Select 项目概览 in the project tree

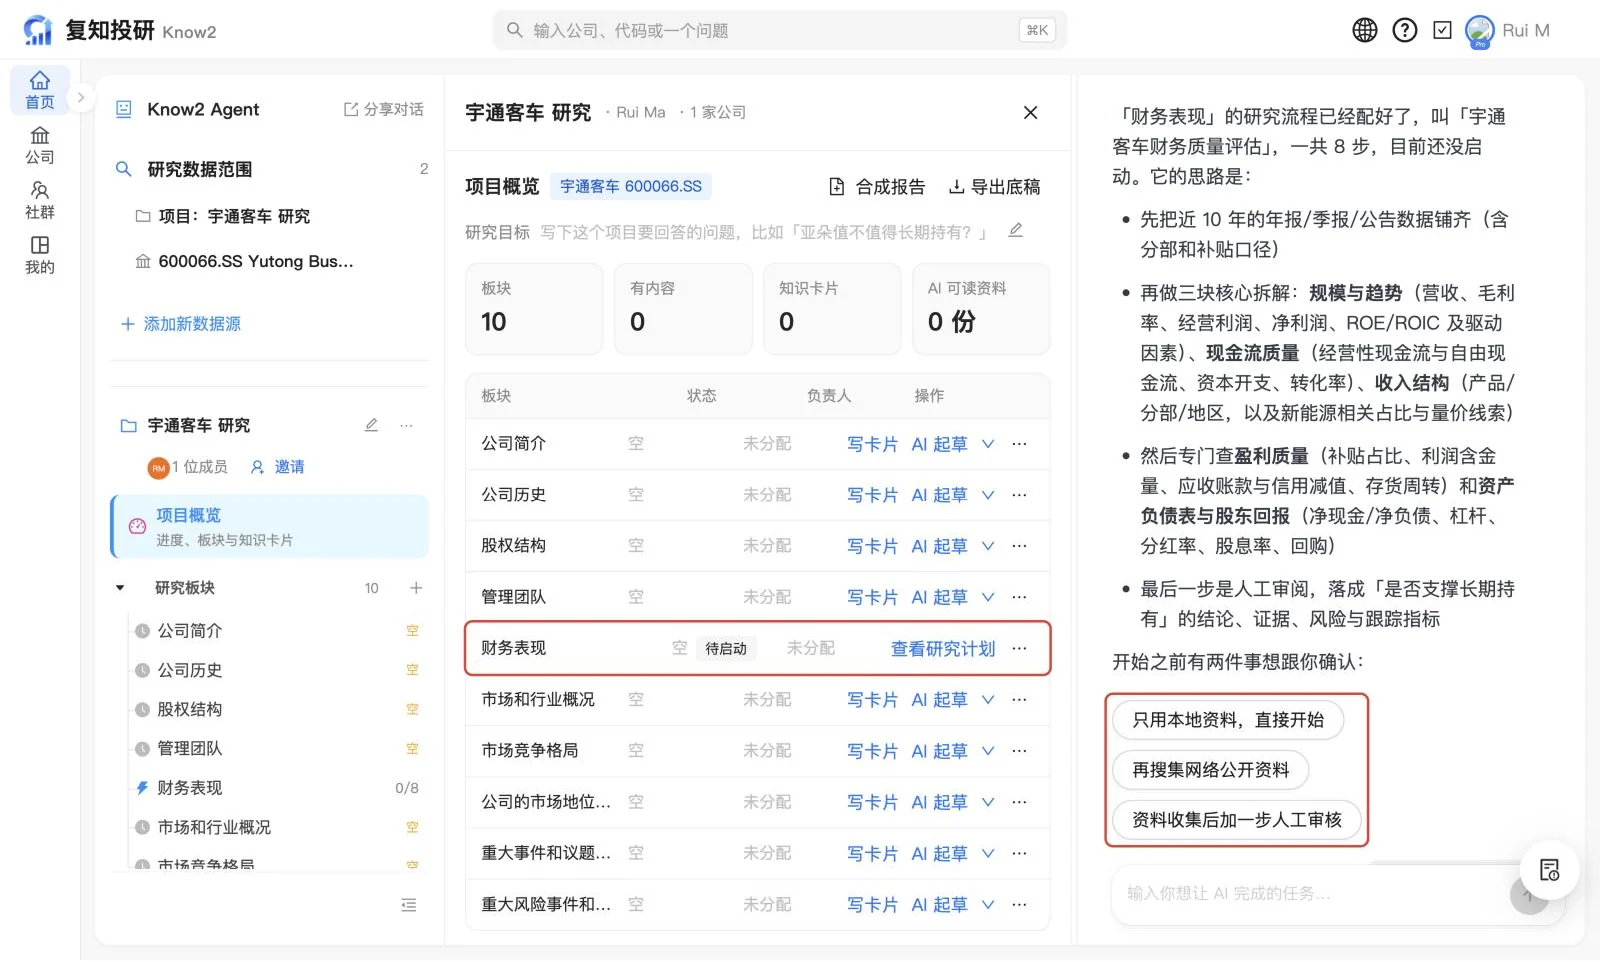pyautogui.click(x=270, y=526)
